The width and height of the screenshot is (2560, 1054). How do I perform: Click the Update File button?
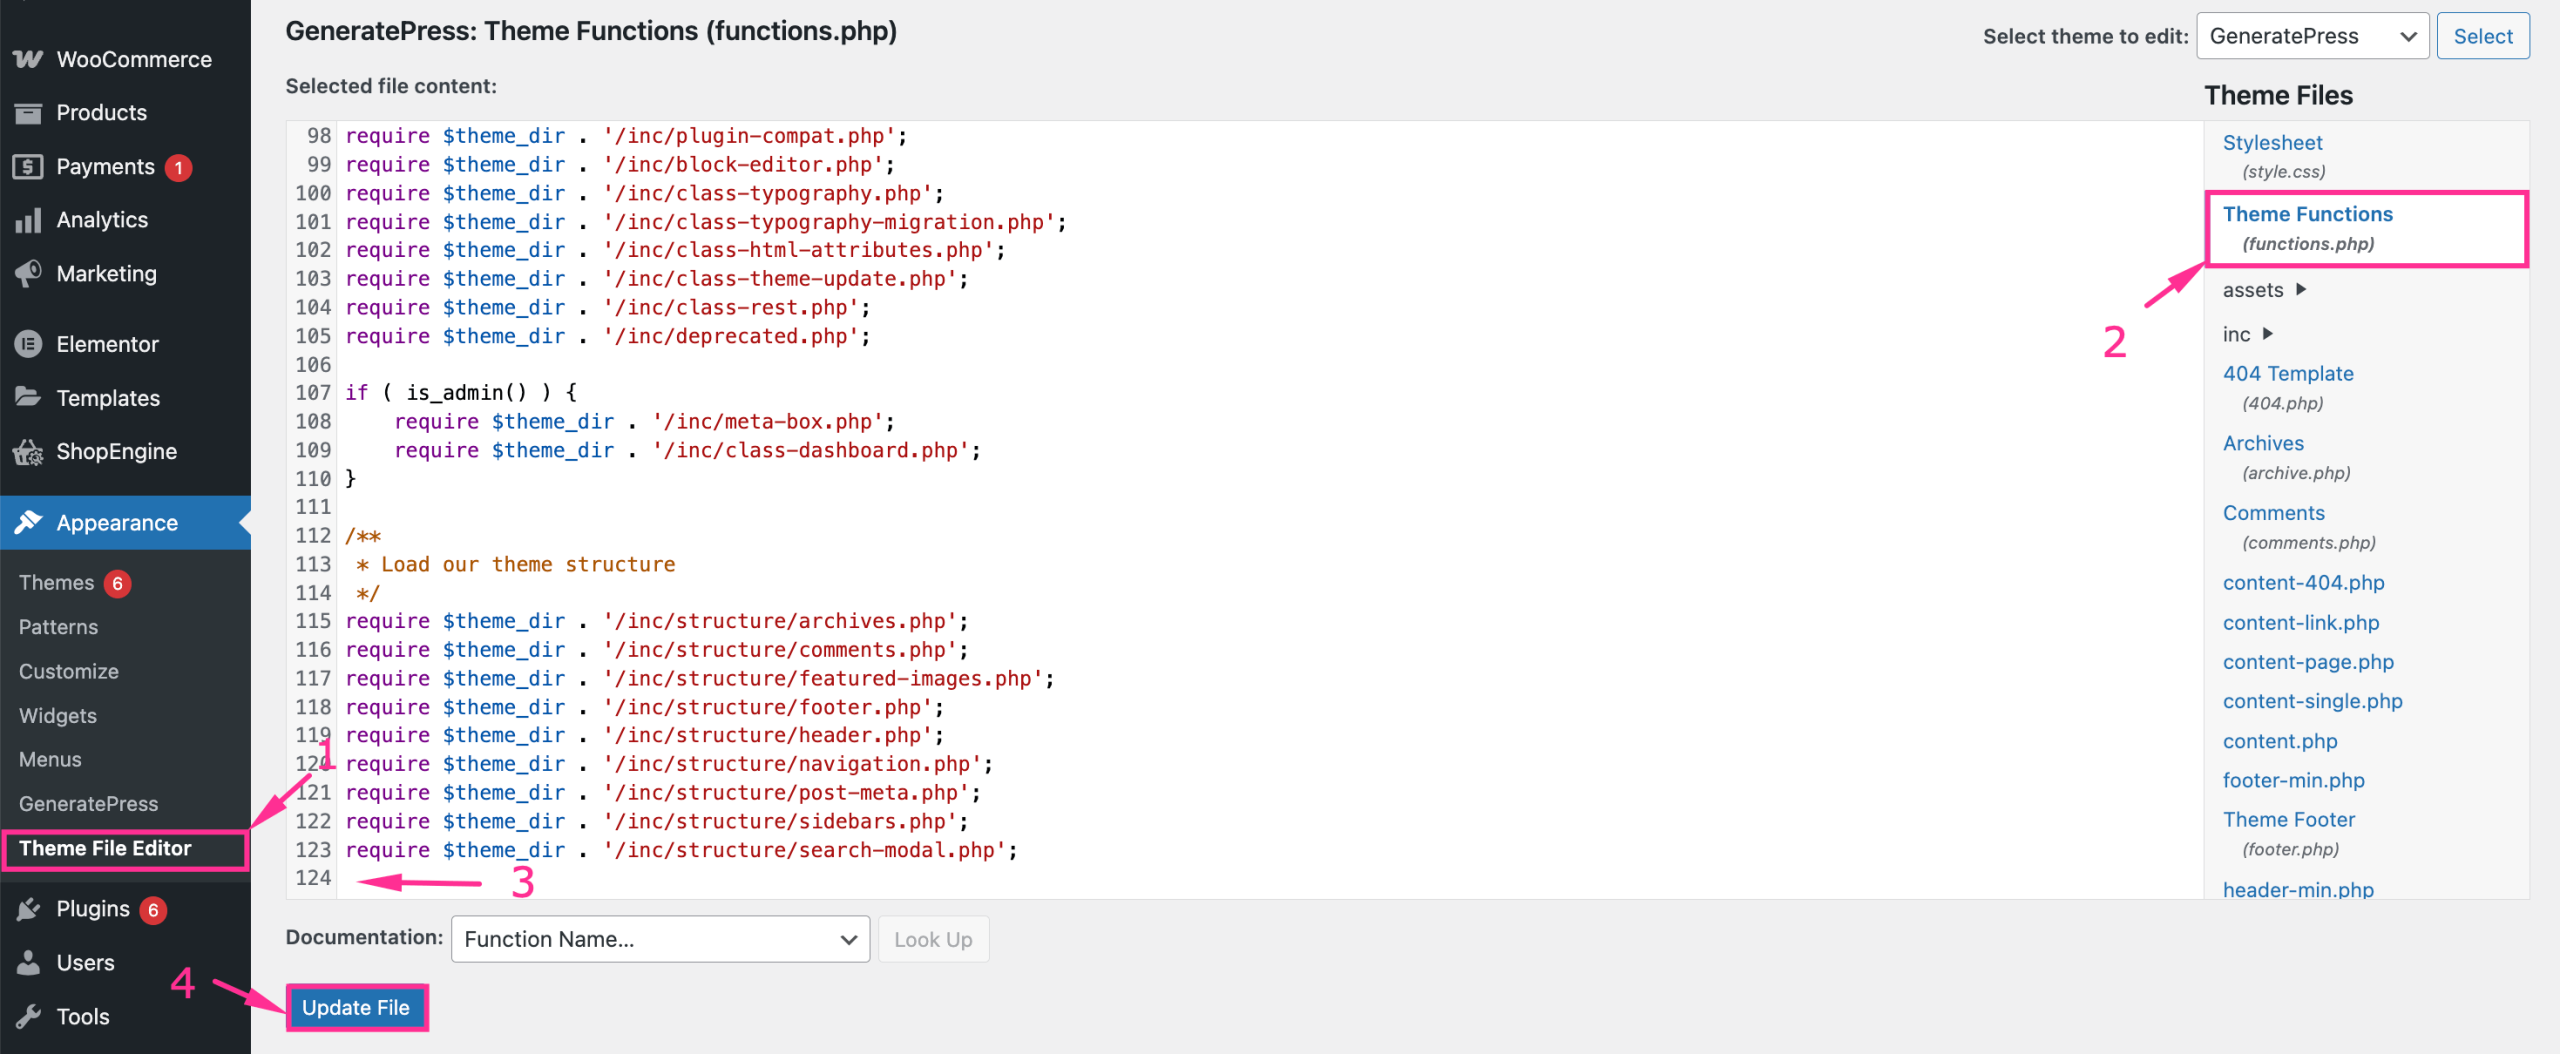pos(356,1007)
